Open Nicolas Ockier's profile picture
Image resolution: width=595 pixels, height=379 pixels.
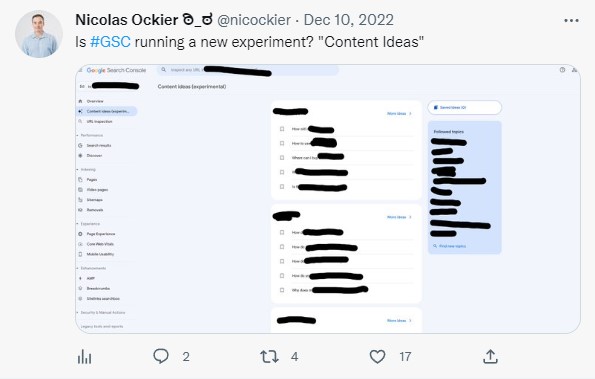pyautogui.click(x=39, y=34)
